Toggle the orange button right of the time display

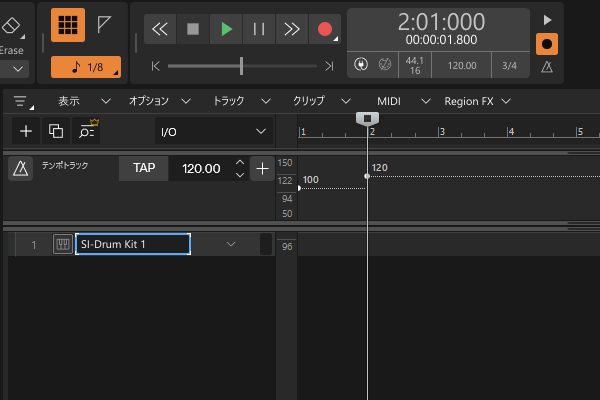pos(547,45)
